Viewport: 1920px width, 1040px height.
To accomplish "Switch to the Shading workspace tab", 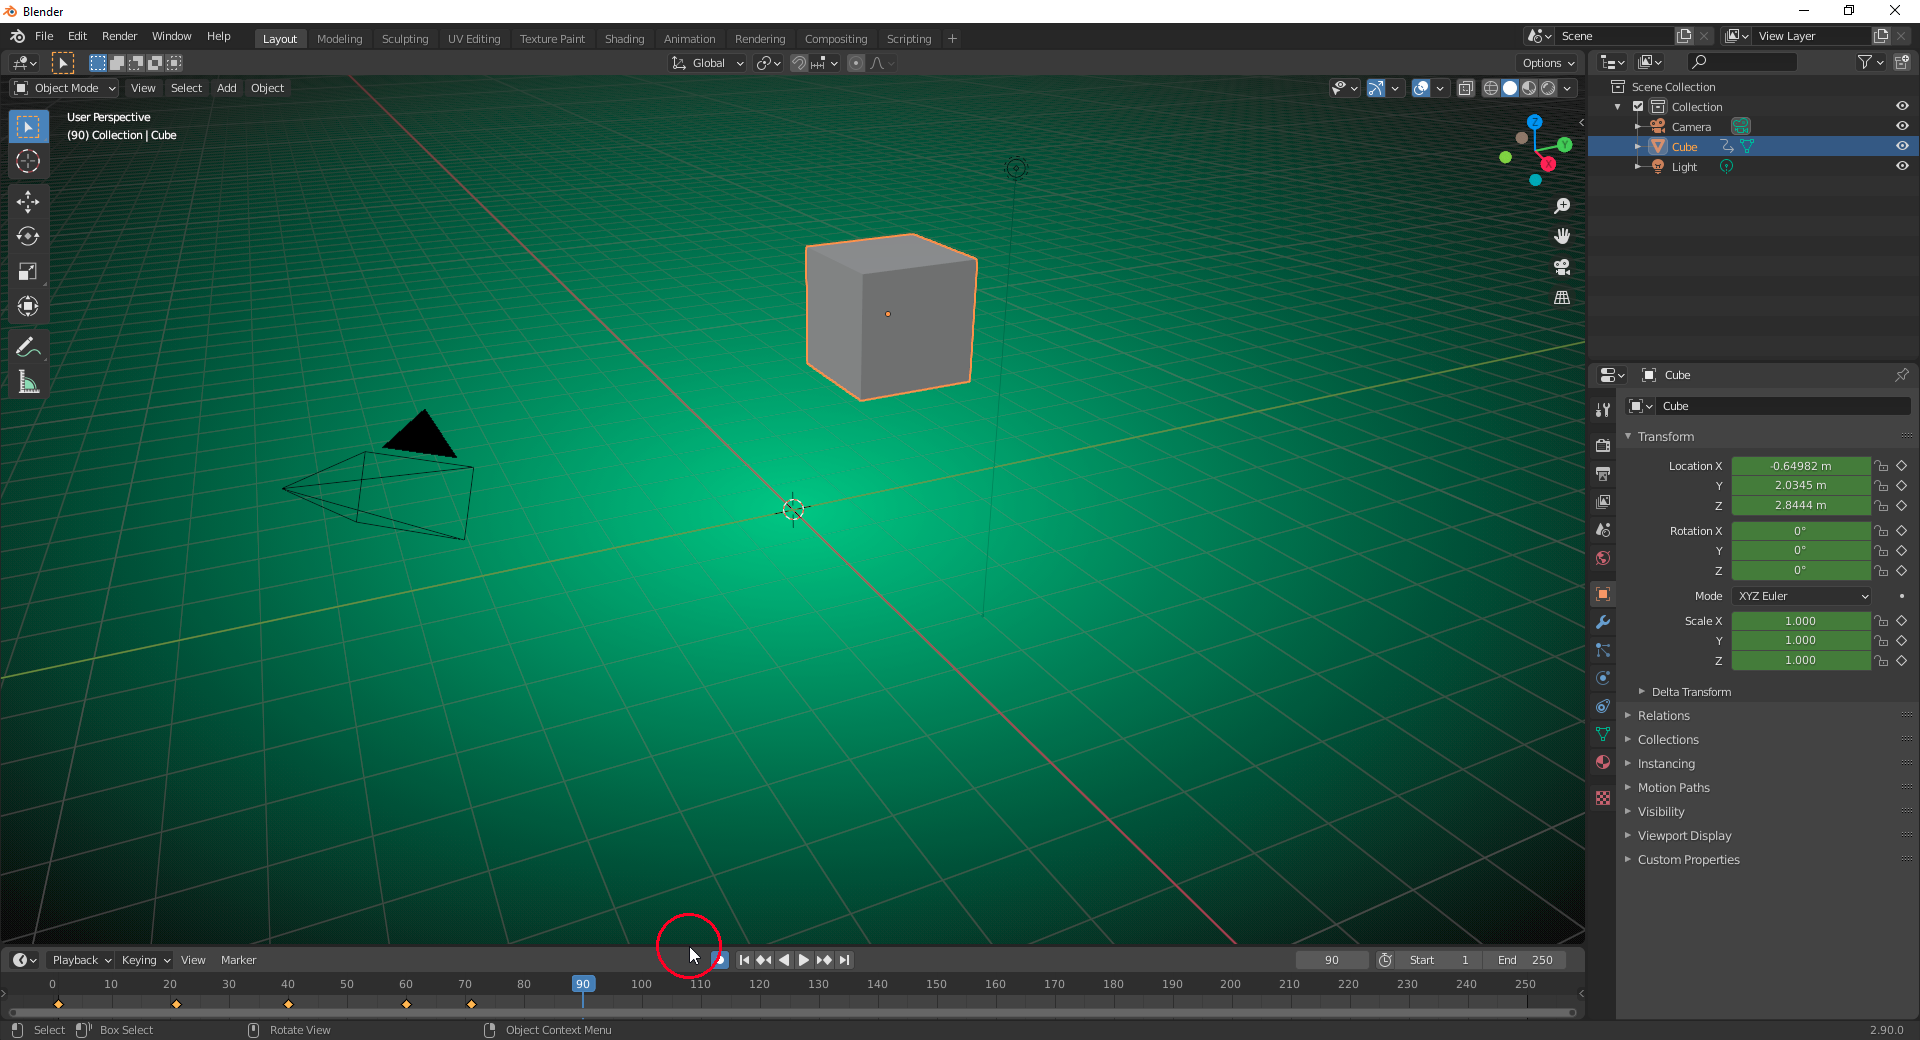I will tap(624, 38).
